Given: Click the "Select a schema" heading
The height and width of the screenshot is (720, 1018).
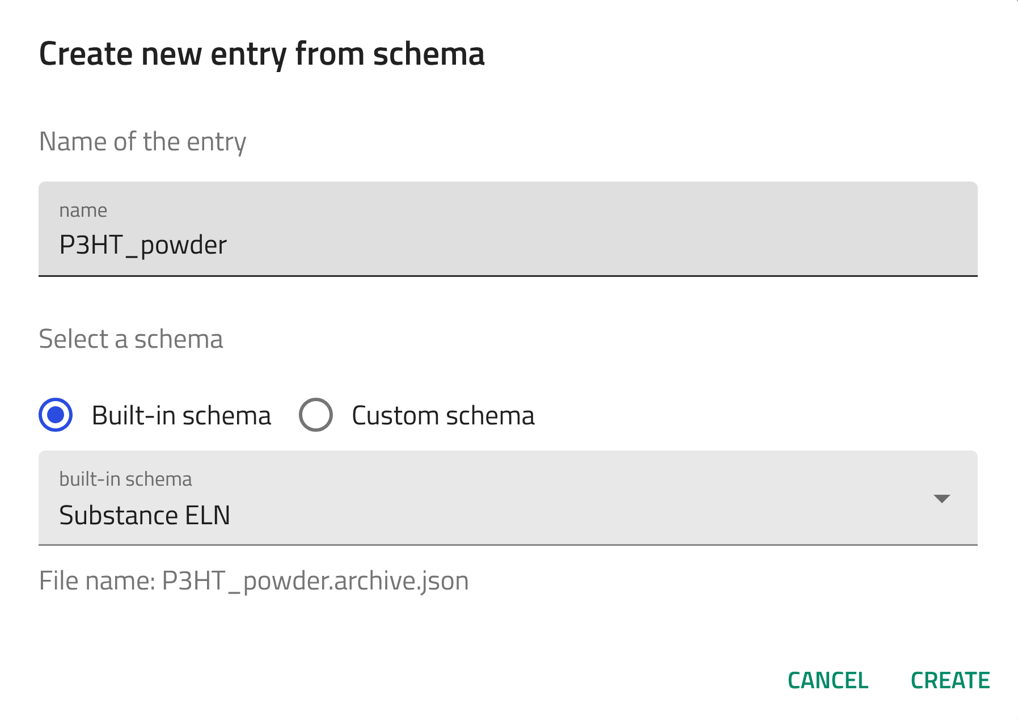Looking at the screenshot, I should [131, 339].
